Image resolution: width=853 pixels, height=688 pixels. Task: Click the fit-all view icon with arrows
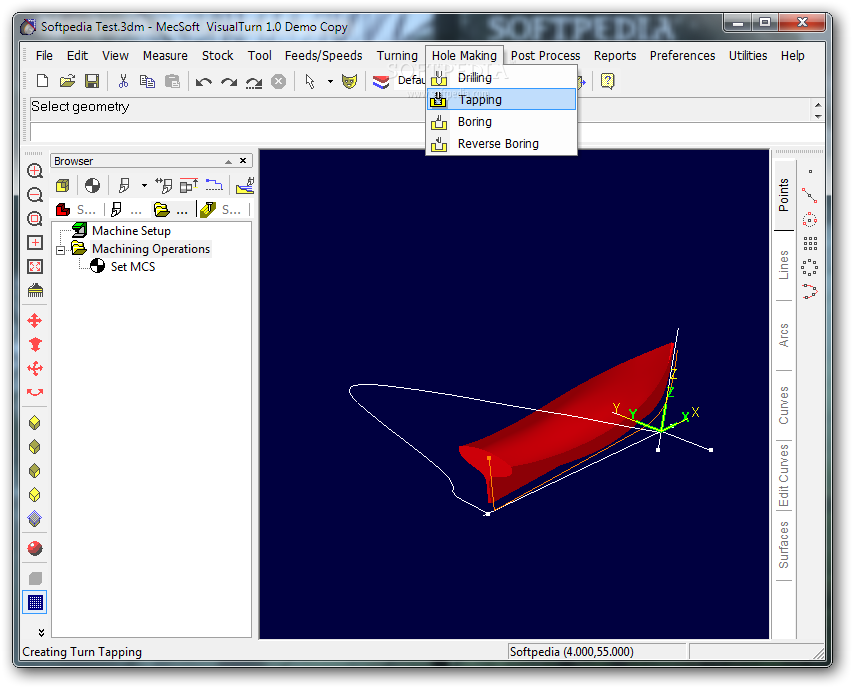tap(35, 266)
